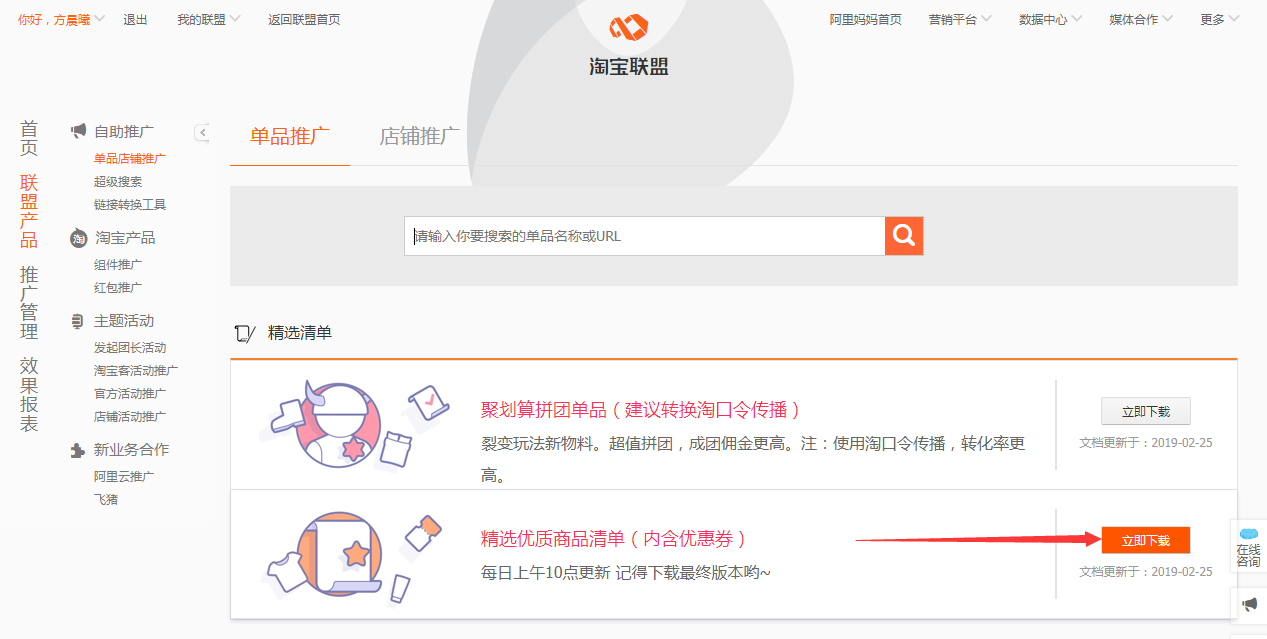Switch to the 店铺推广 tab
Image resolution: width=1267 pixels, height=639 pixels.
tap(419, 137)
